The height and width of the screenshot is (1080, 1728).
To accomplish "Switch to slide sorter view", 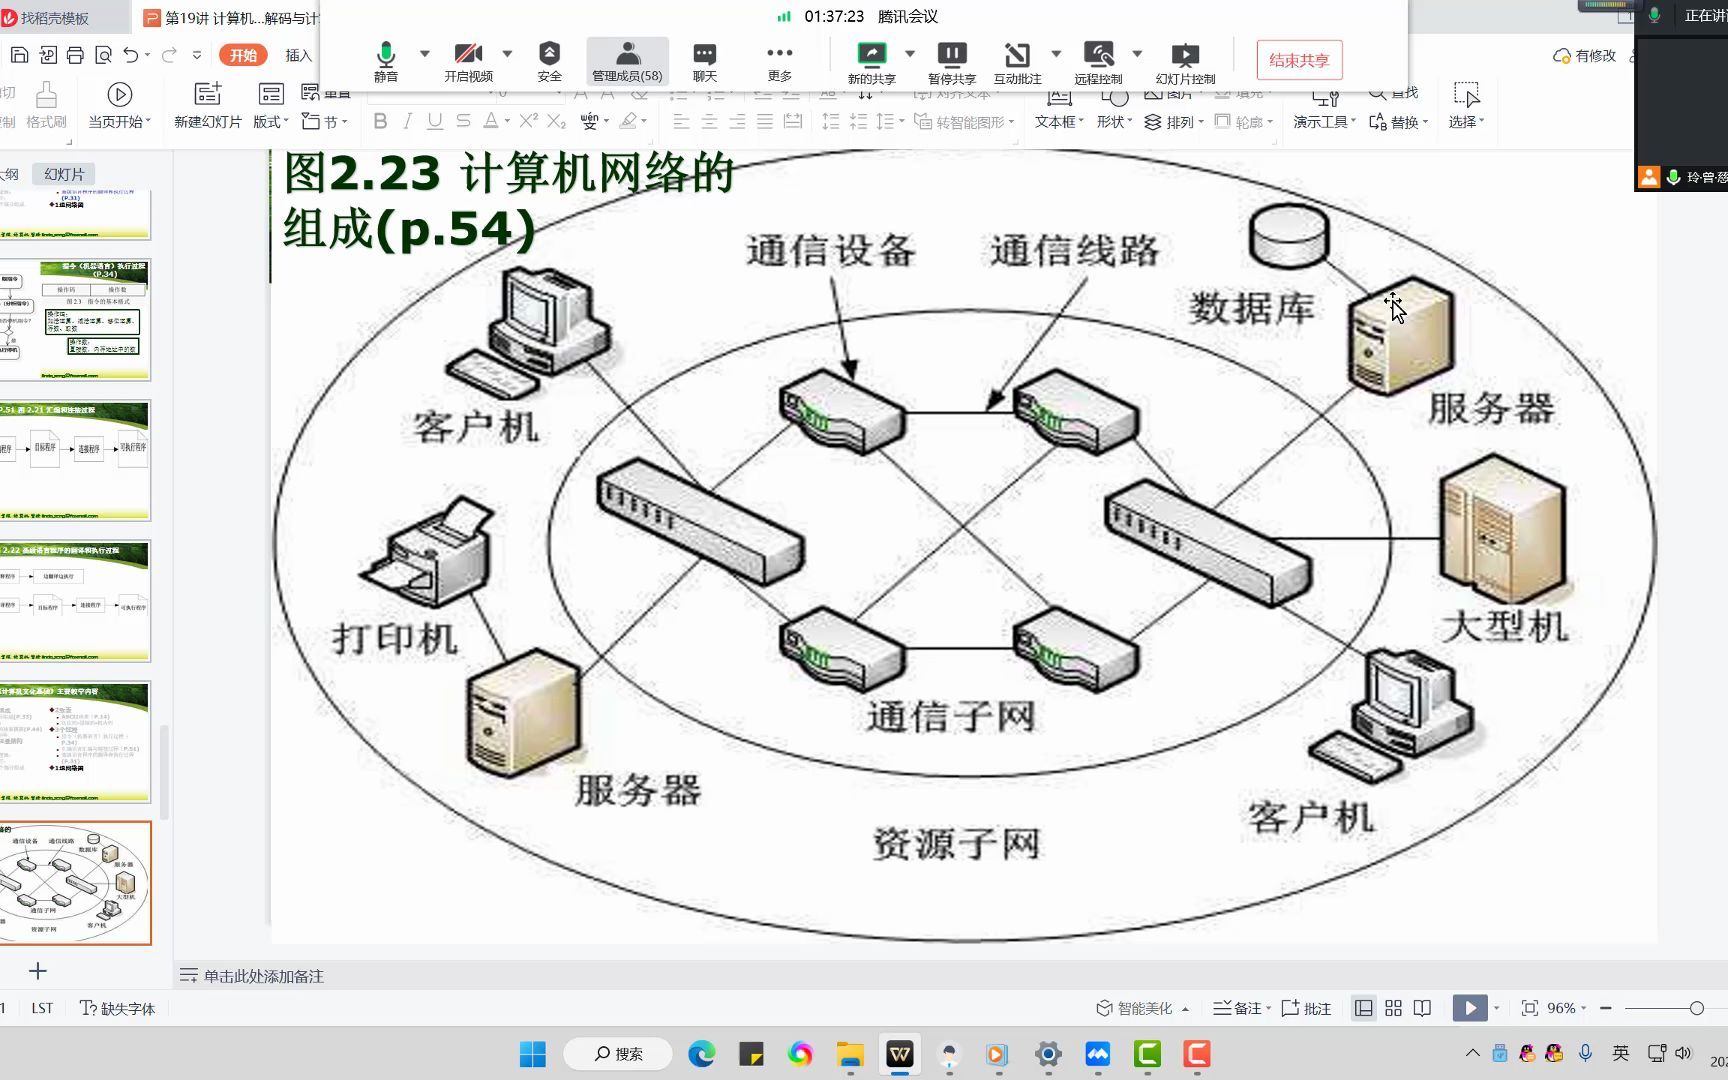I will click(1393, 1008).
